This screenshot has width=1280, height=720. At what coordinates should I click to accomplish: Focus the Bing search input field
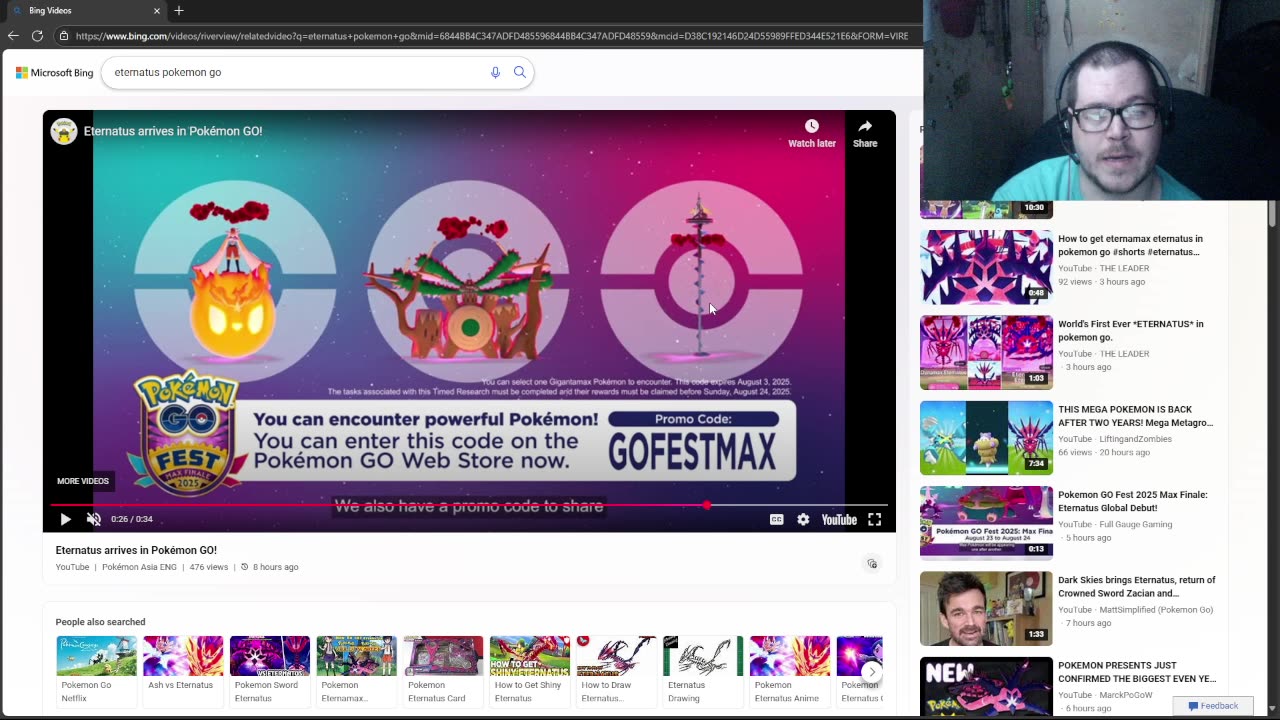[295, 72]
